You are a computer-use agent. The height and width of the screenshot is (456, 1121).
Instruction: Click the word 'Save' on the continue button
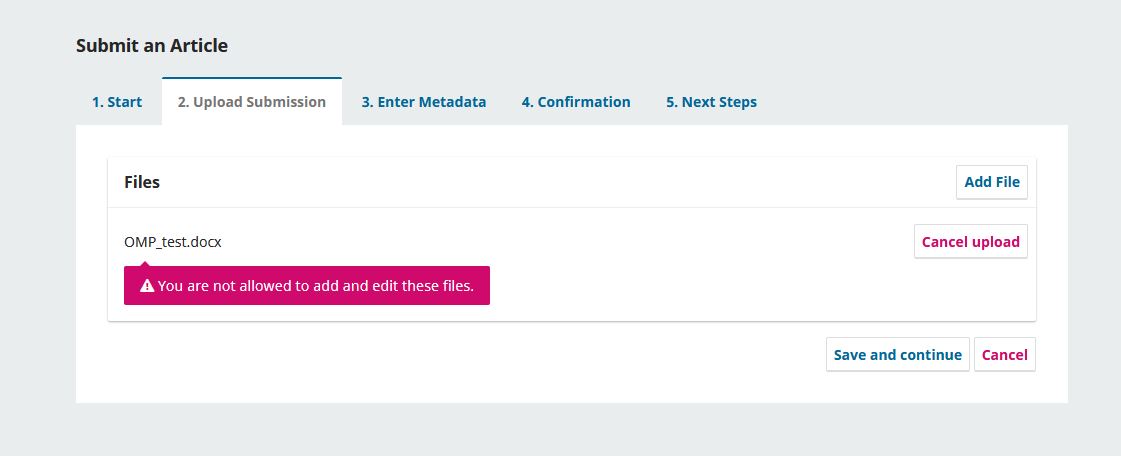pyautogui.click(x=850, y=355)
